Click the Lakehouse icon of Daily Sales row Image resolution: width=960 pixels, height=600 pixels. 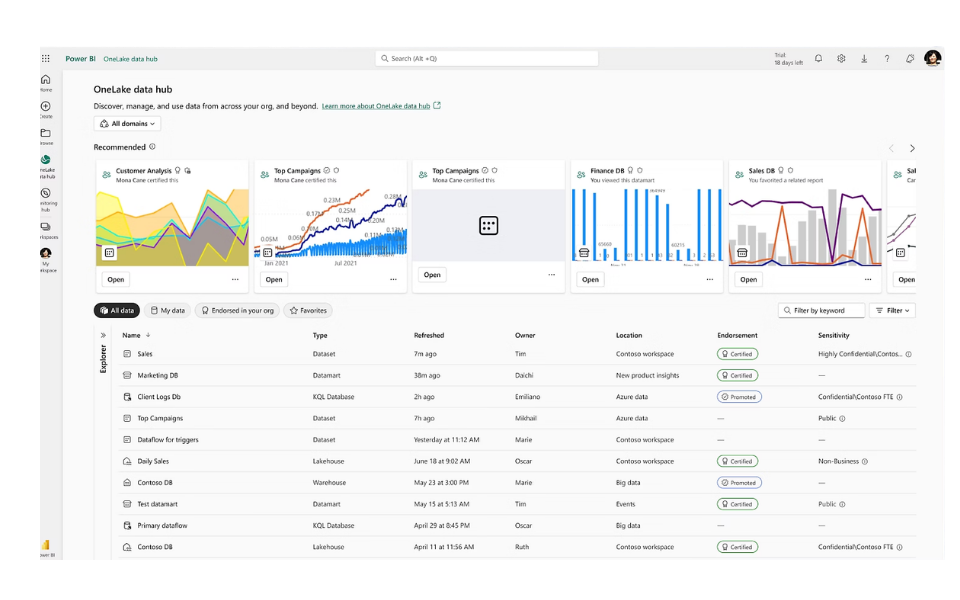point(127,461)
